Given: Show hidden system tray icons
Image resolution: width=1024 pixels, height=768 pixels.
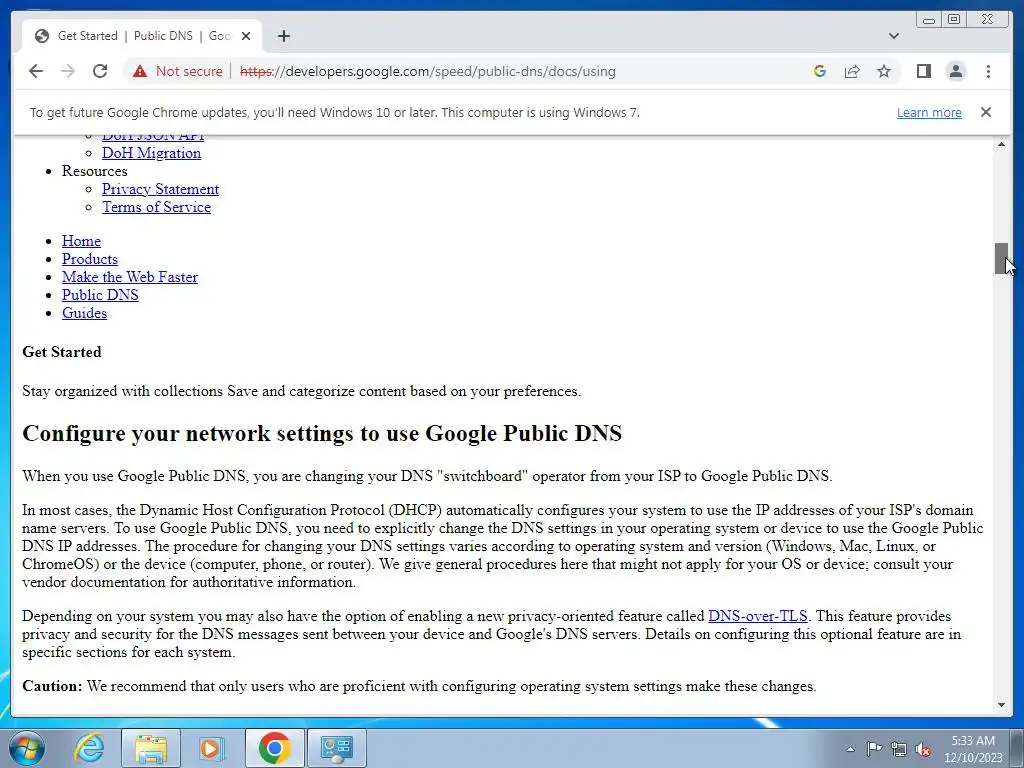Looking at the screenshot, I should [x=850, y=749].
